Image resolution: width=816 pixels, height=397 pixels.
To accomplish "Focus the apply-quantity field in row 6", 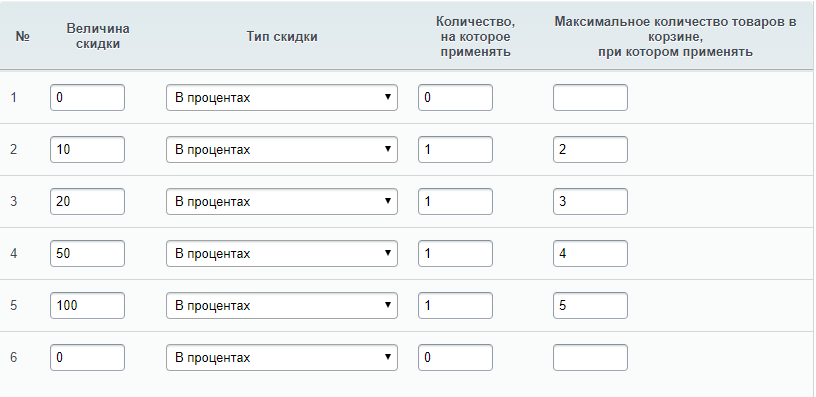I will pos(455,358).
